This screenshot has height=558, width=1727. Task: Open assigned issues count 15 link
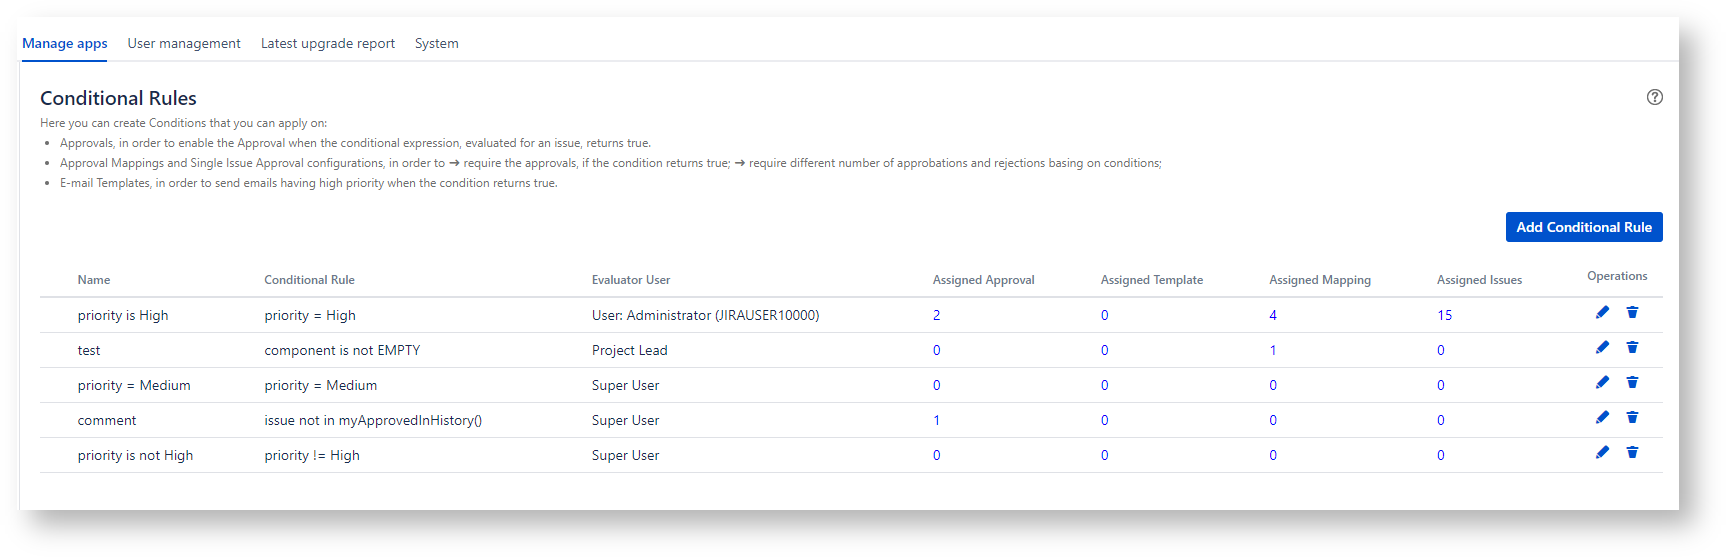point(1444,315)
